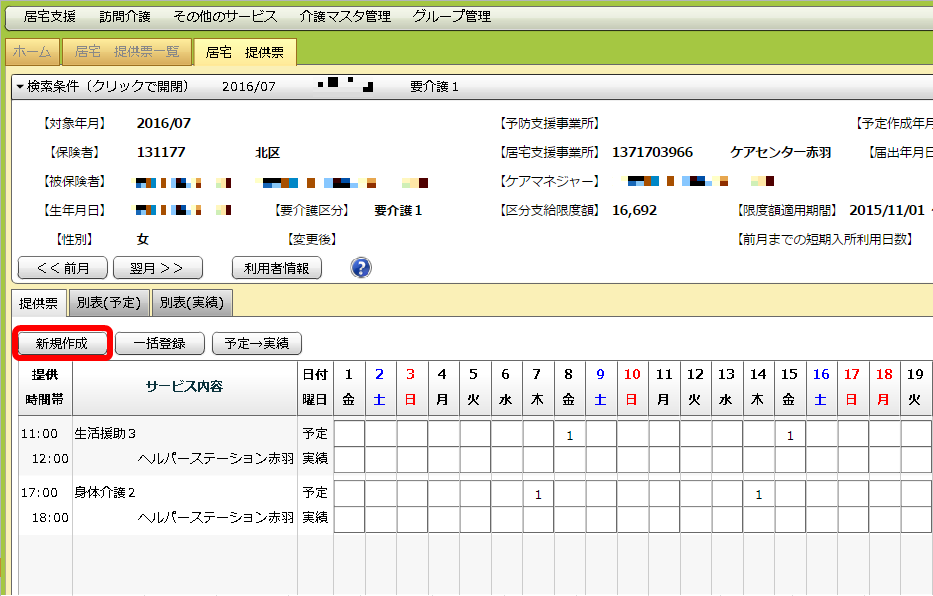Go to previous month with << 前月

pyautogui.click(x=62, y=268)
